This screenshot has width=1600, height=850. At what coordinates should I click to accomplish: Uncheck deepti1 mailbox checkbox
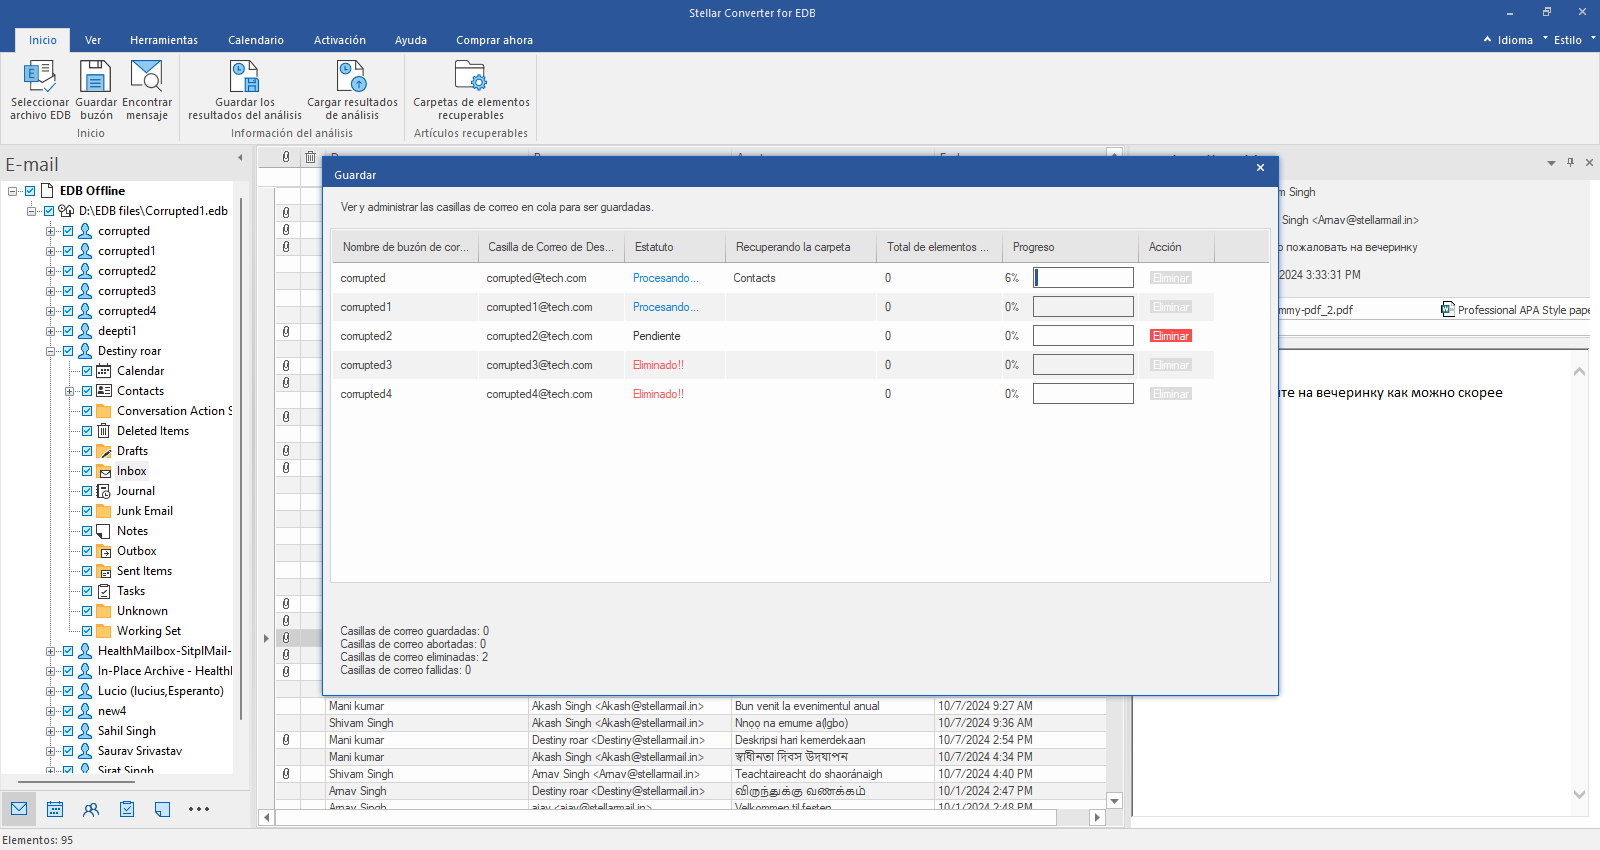pos(68,331)
